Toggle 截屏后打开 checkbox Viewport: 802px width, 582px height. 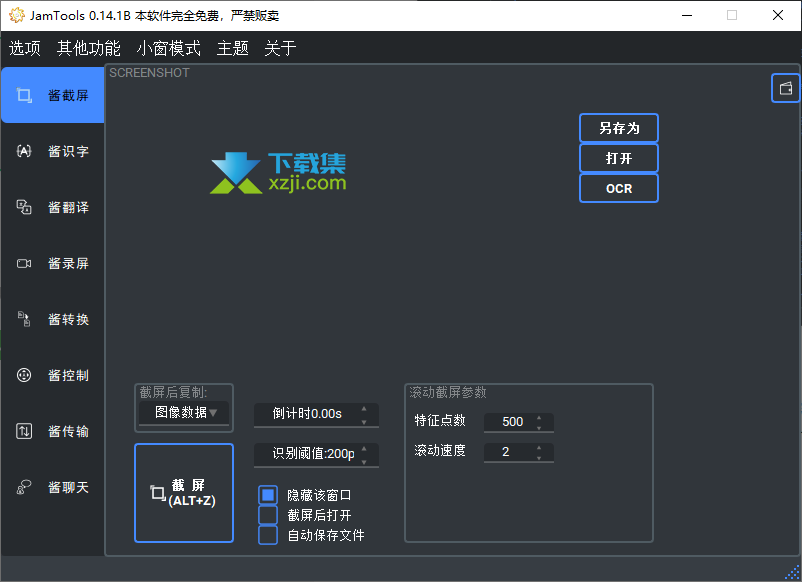[x=268, y=515]
